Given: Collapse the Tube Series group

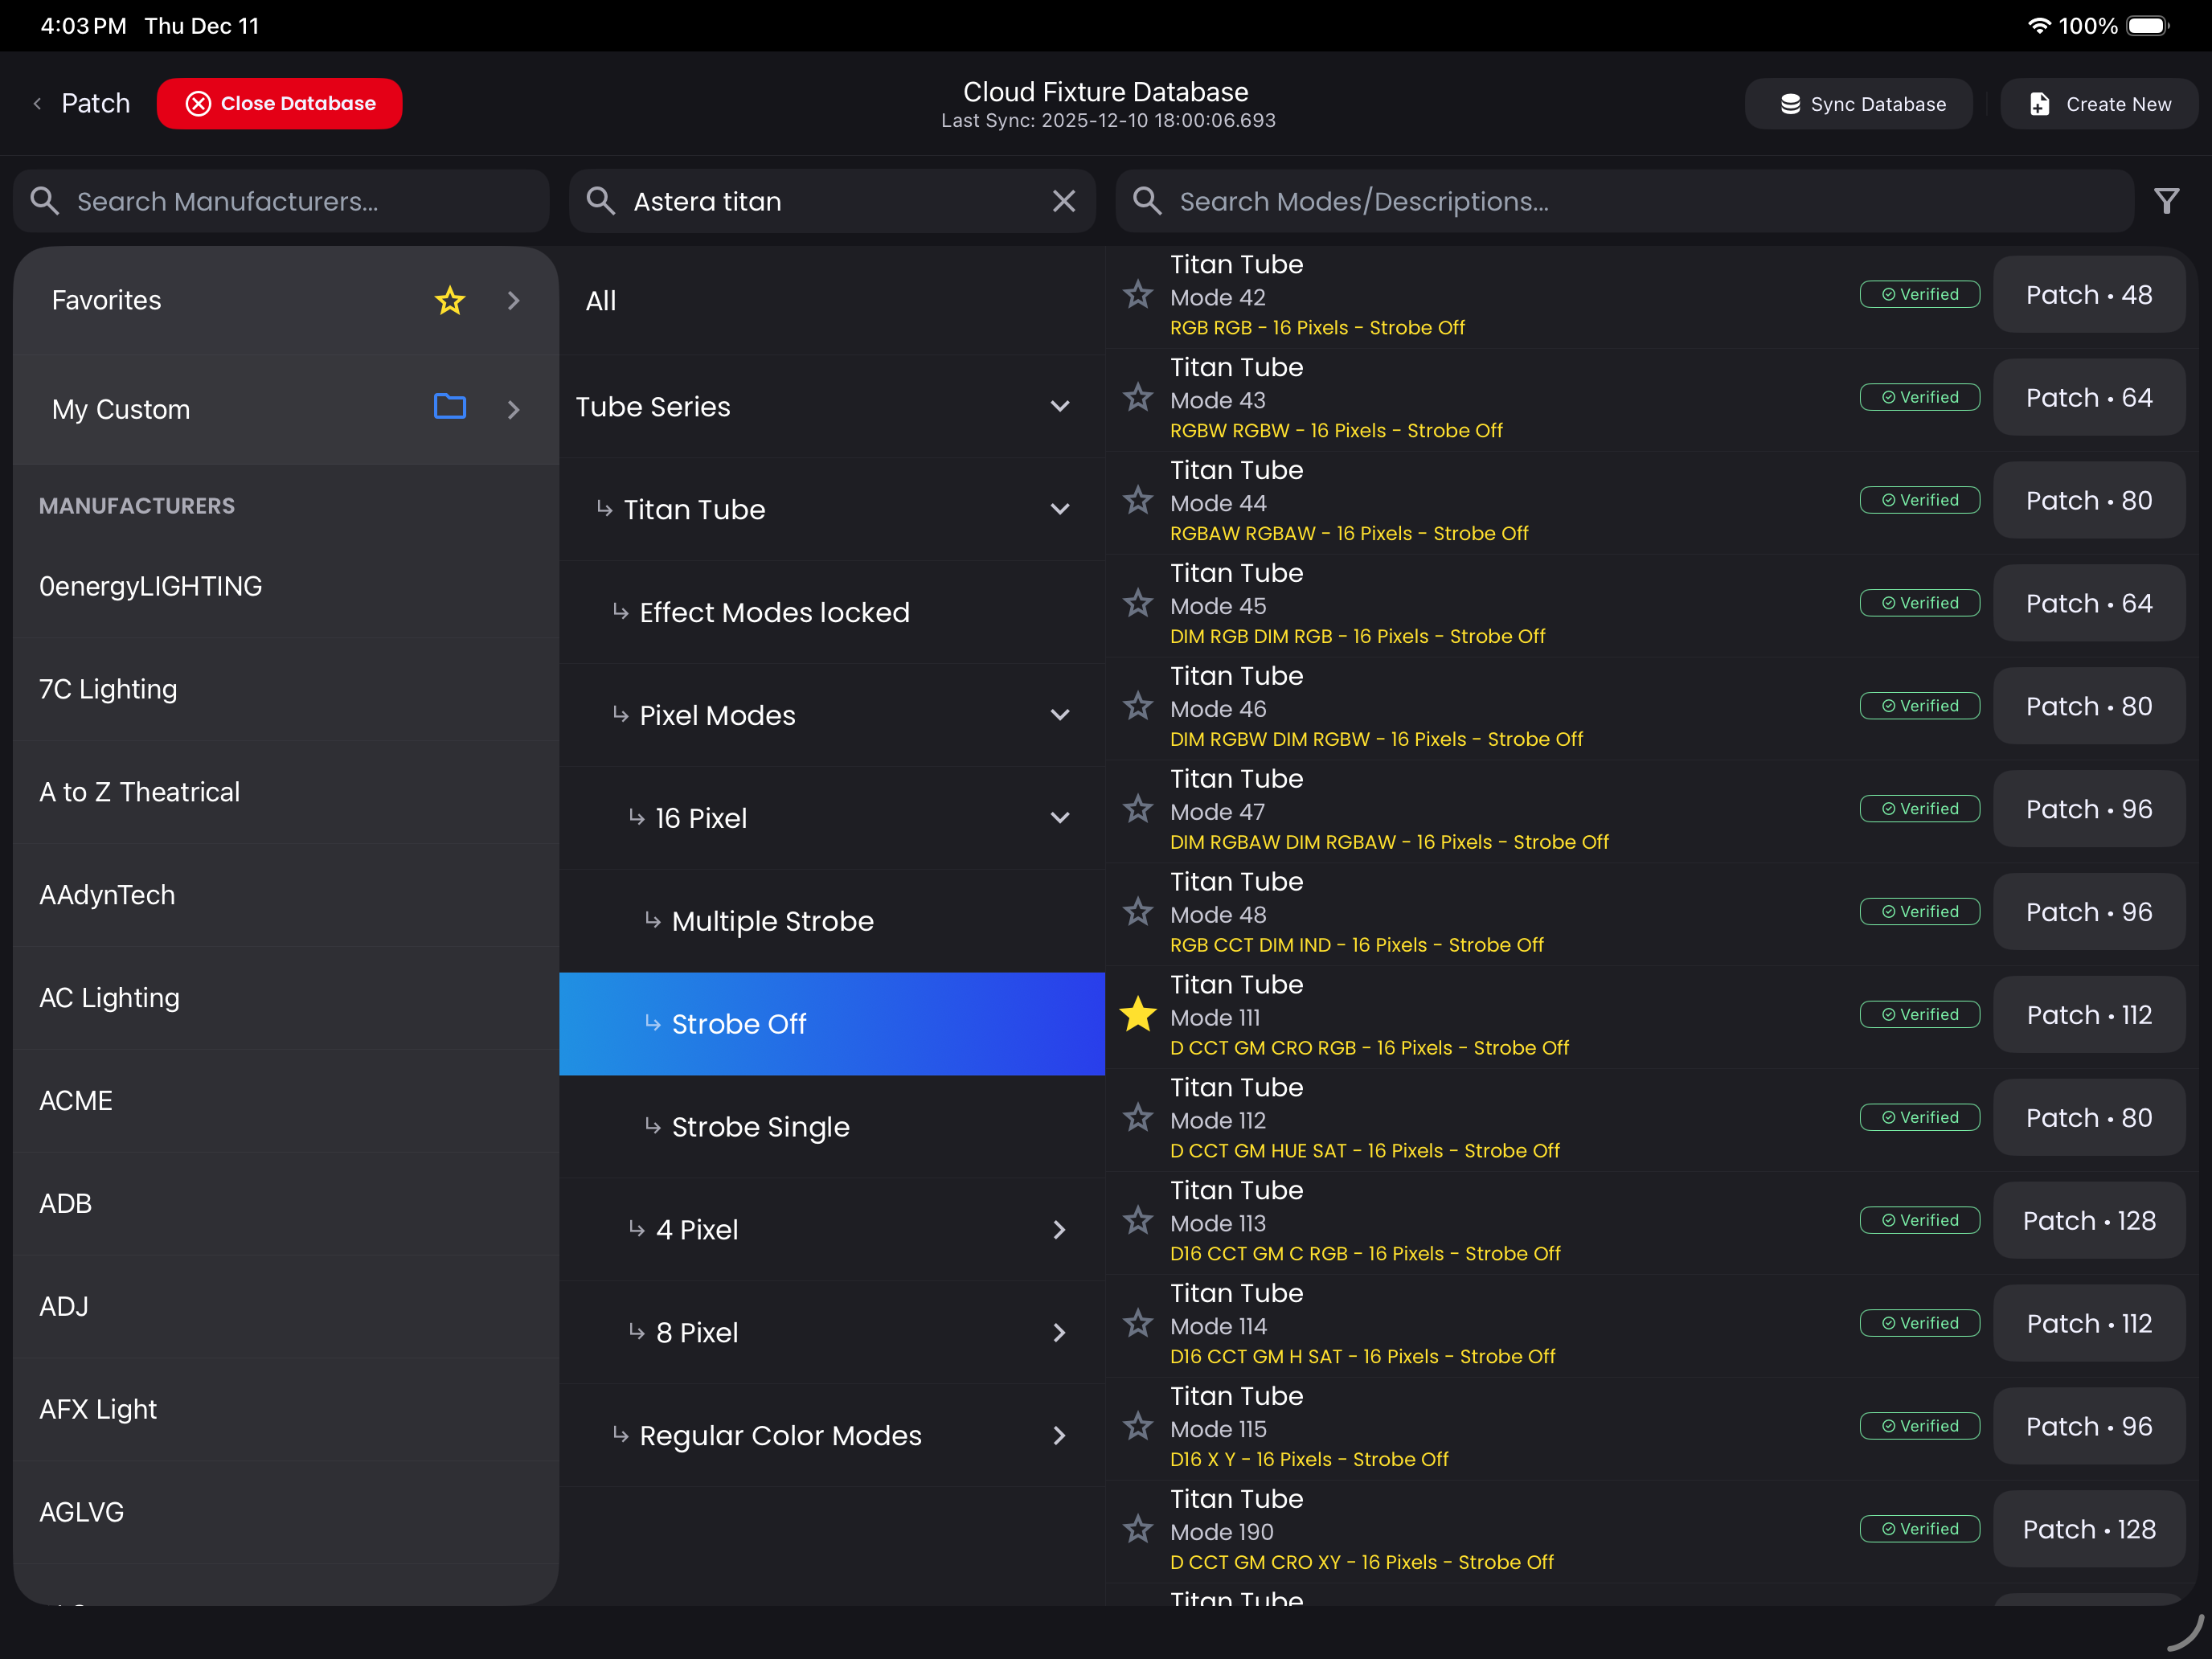Looking at the screenshot, I should [x=1060, y=407].
